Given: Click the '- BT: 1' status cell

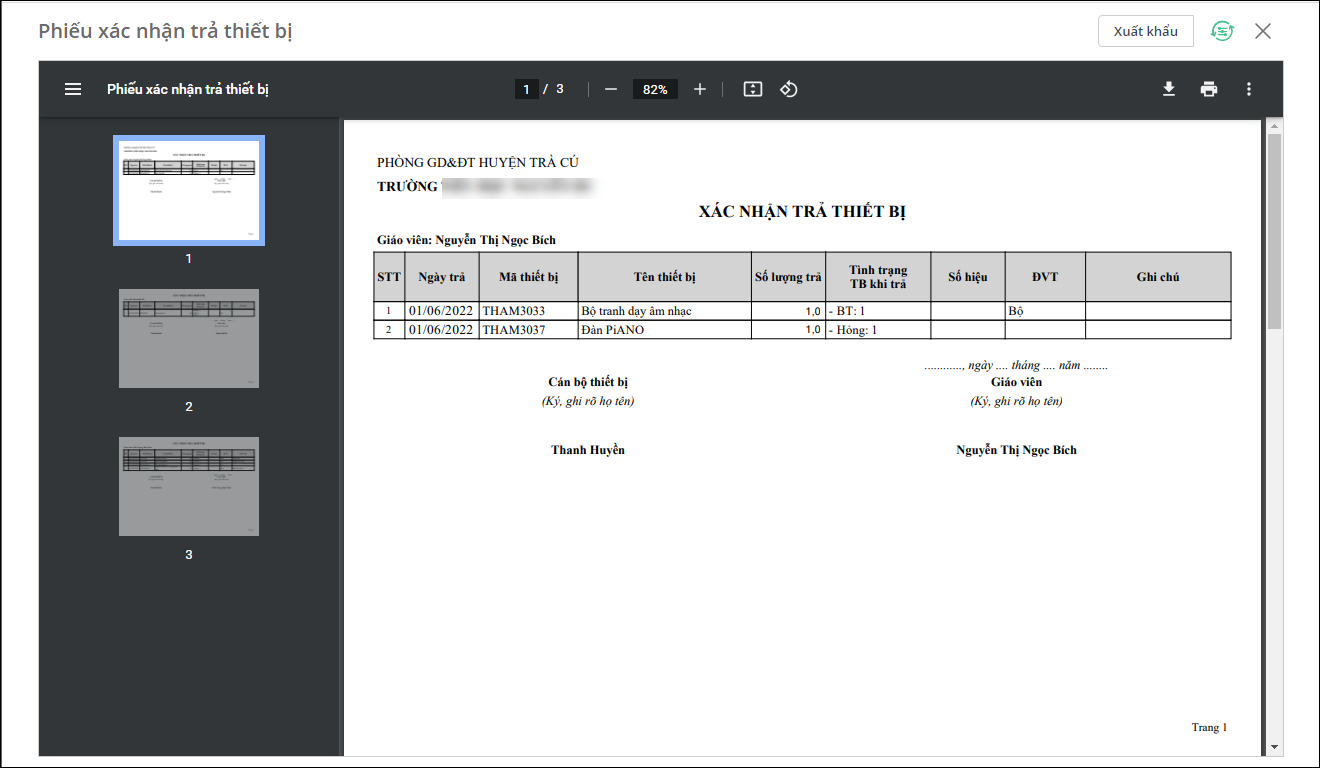Looking at the screenshot, I should click(x=878, y=311).
